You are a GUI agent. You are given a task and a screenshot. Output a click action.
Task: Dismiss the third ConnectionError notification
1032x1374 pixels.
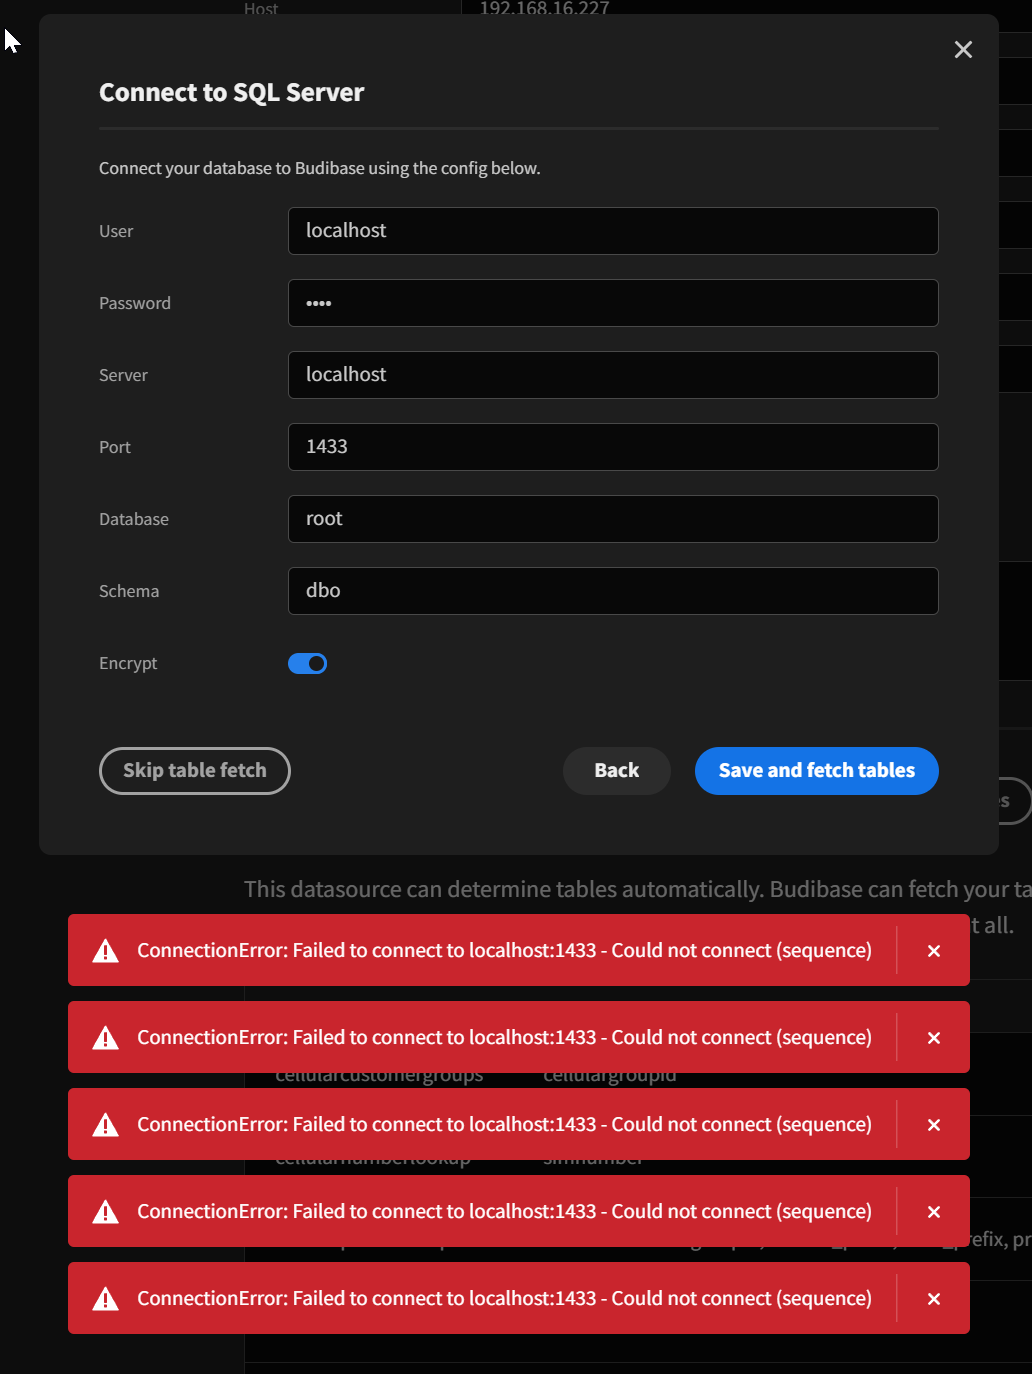(x=933, y=1124)
